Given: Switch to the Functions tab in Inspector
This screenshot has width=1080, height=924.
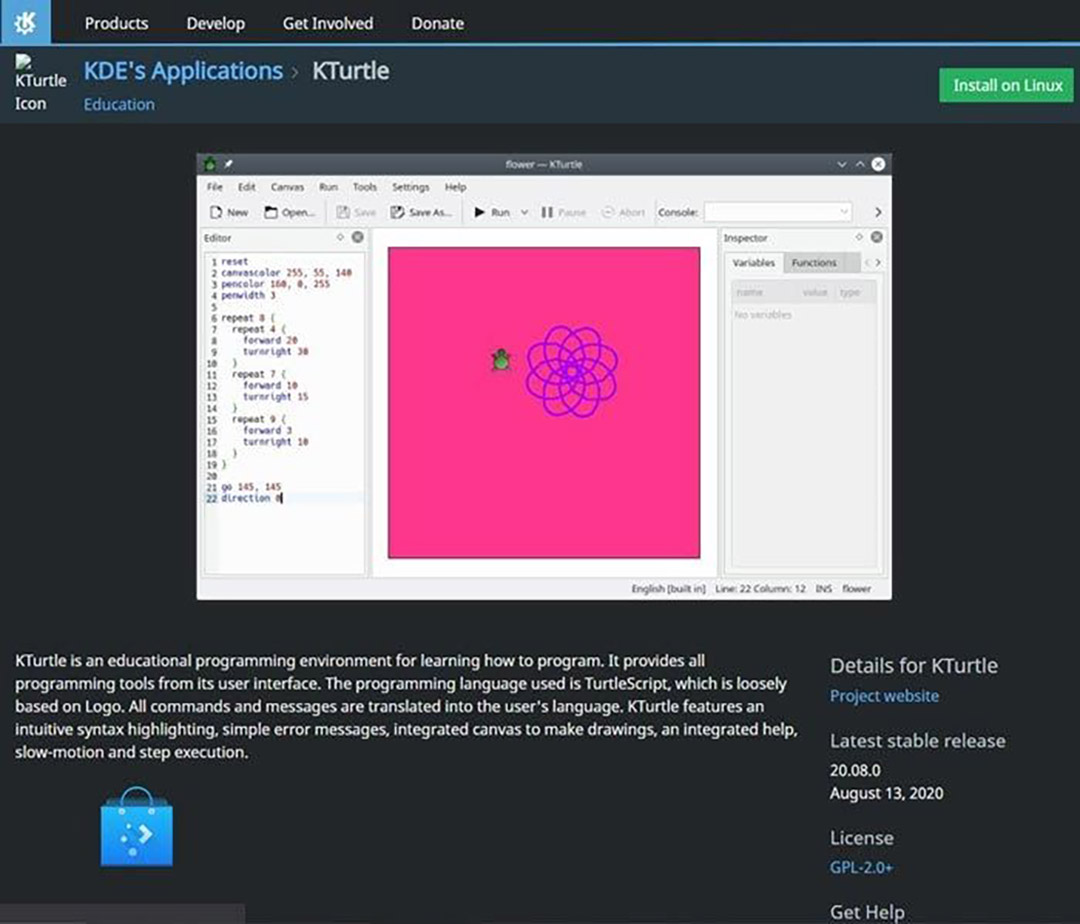Looking at the screenshot, I should pyautogui.click(x=814, y=263).
